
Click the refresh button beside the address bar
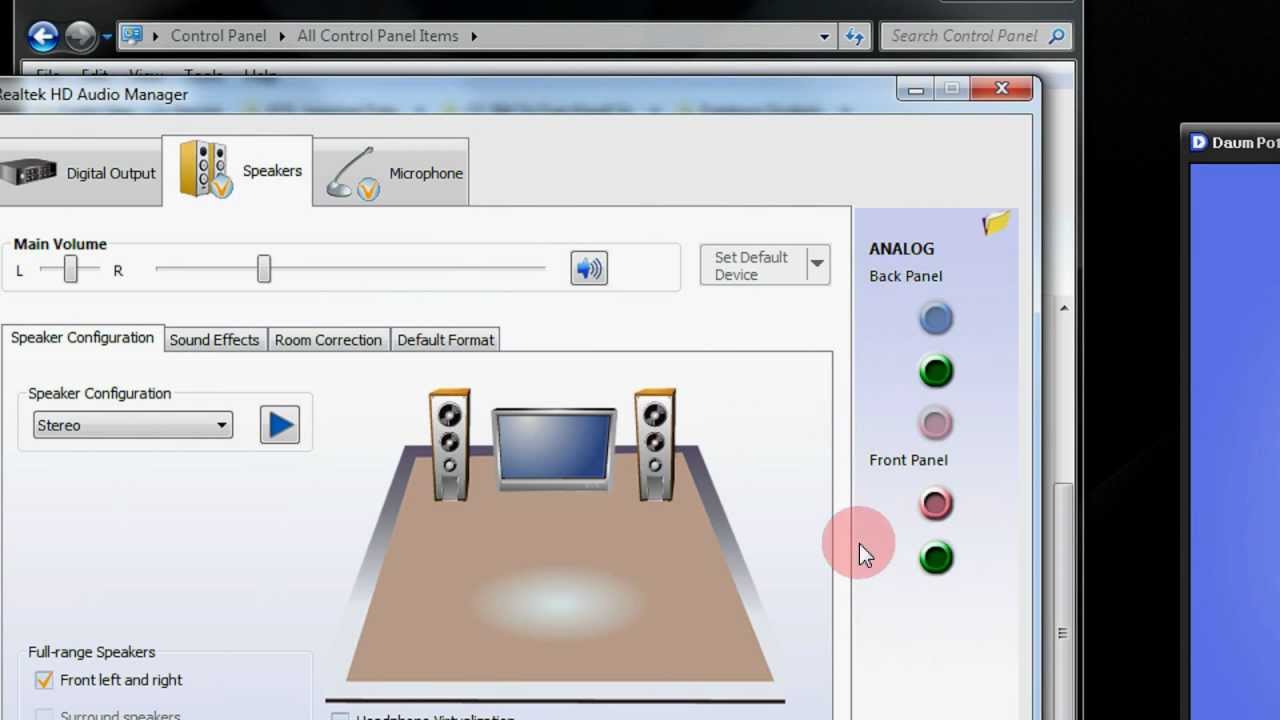854,36
